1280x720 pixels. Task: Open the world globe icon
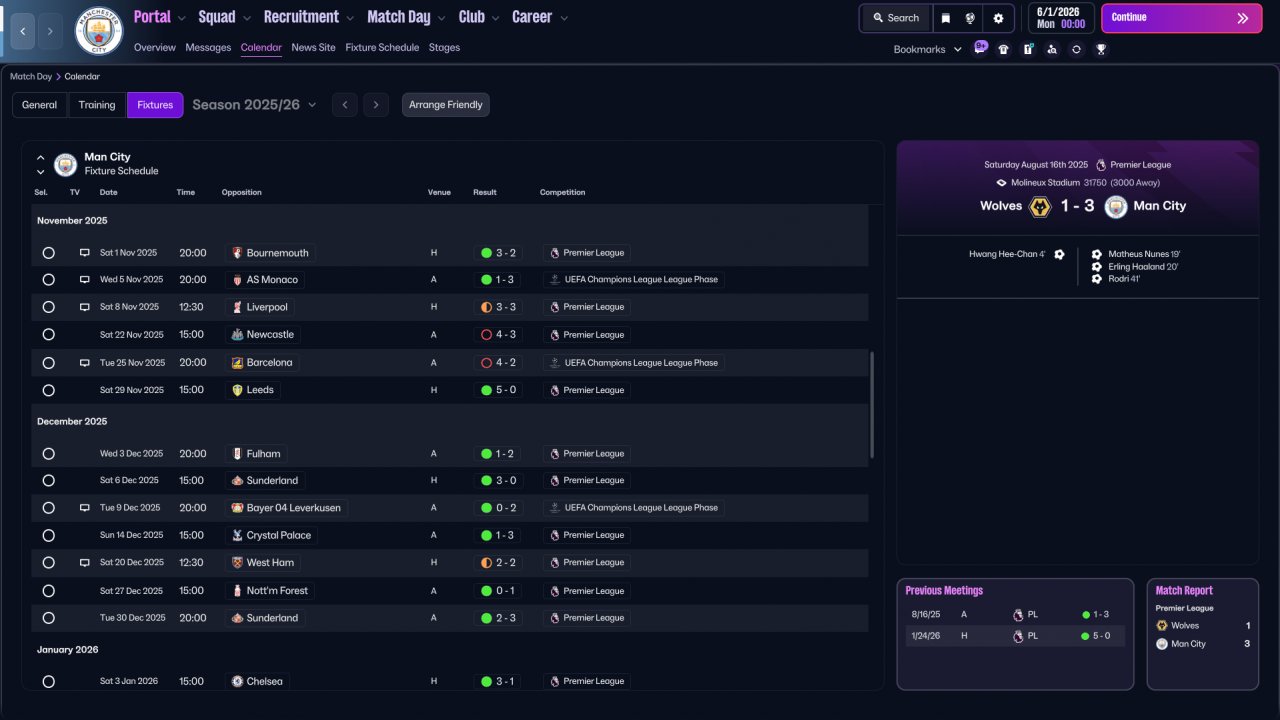(970, 18)
